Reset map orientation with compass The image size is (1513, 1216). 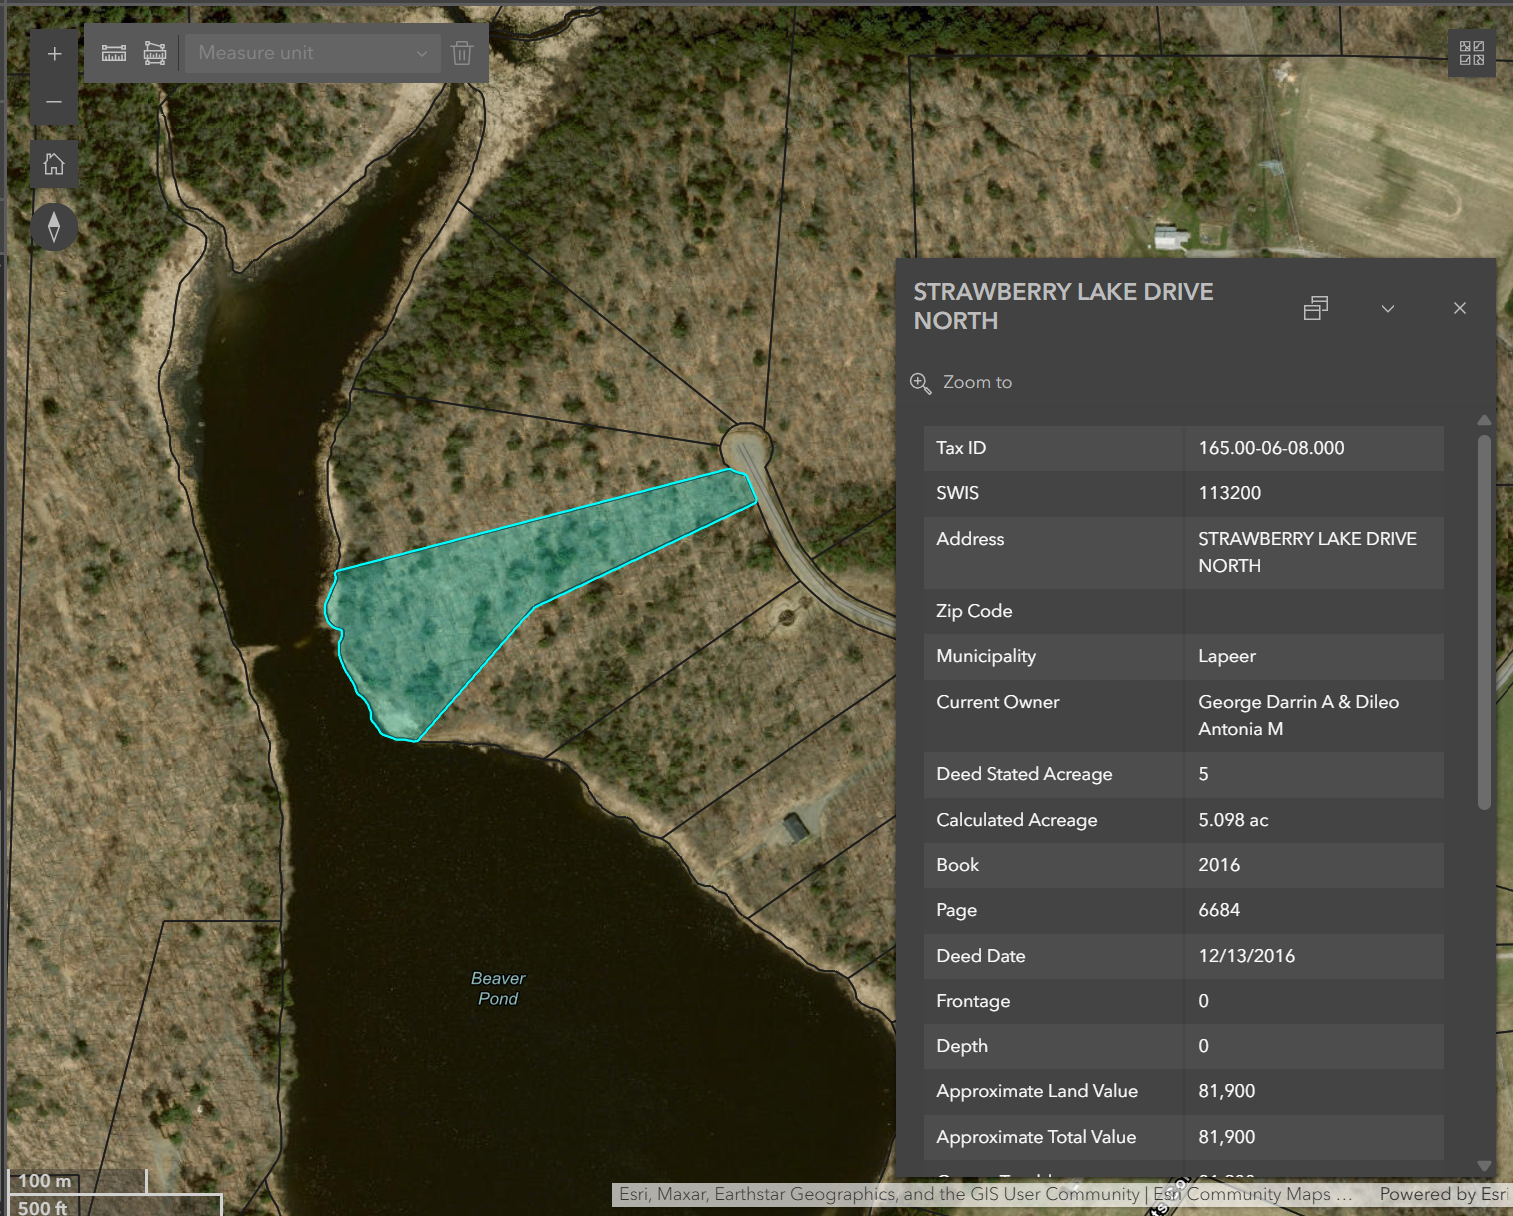coord(54,227)
